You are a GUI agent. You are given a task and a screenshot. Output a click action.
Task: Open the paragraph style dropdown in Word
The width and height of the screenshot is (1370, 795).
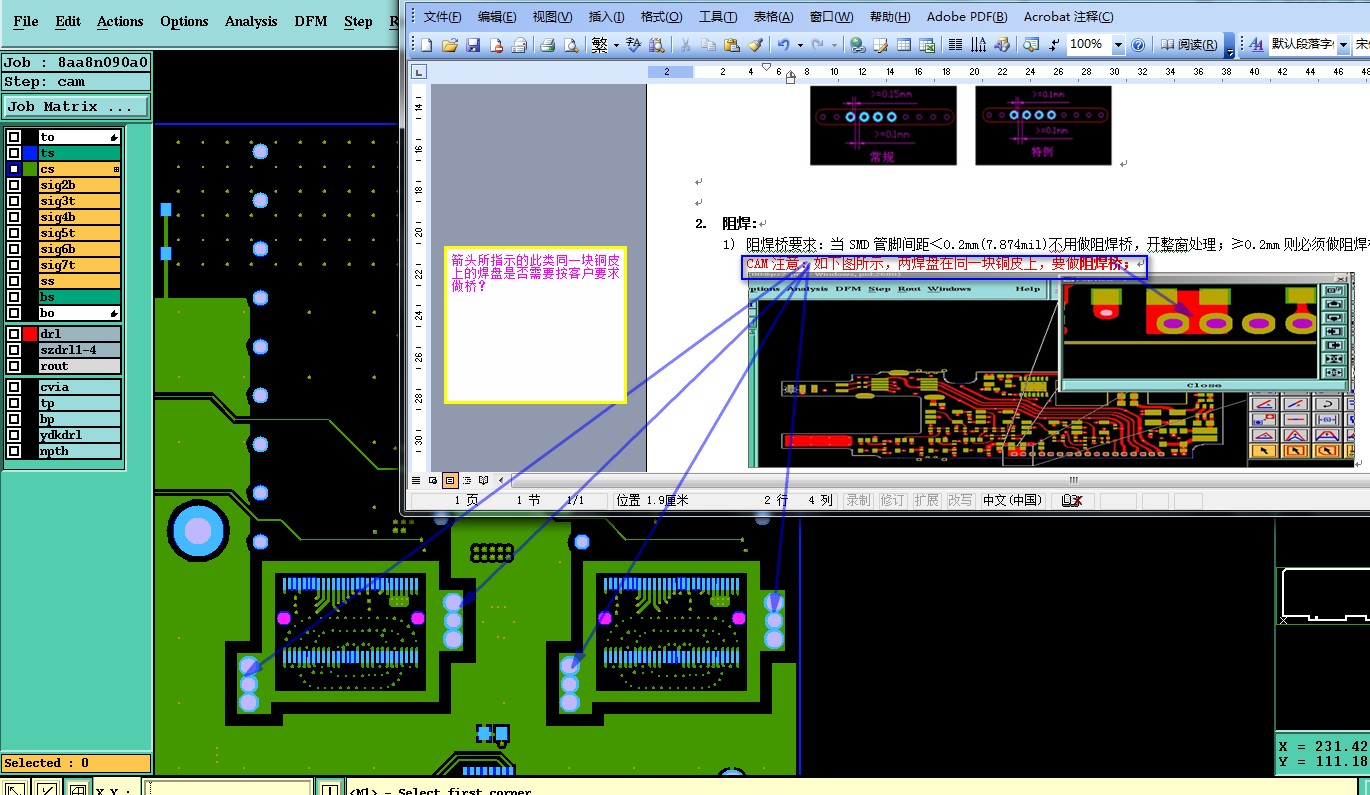point(1343,45)
